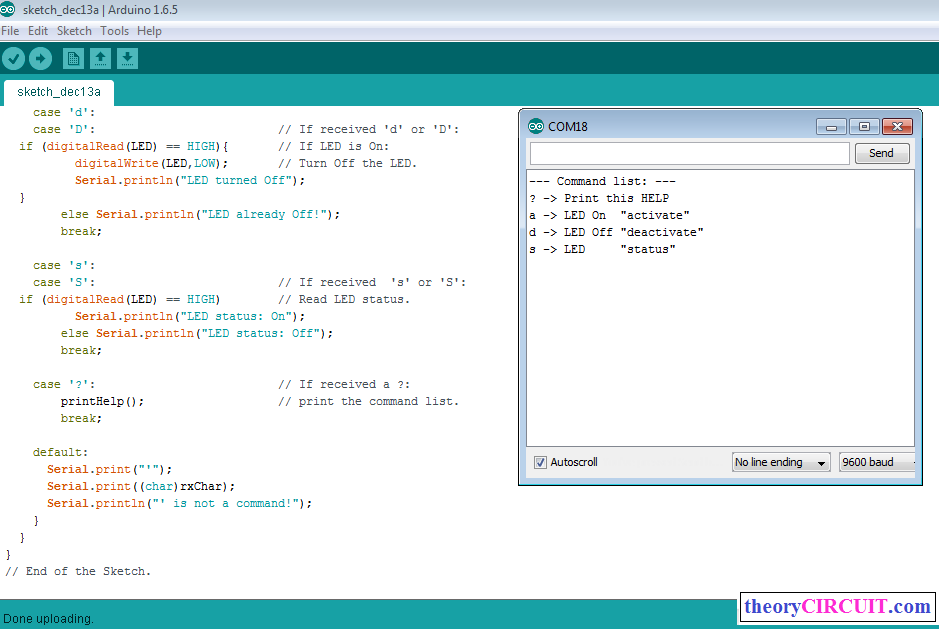Screen dimensions: 939x629
Task: Click the Save sketch down-arrow icon
Action: [x=127, y=59]
